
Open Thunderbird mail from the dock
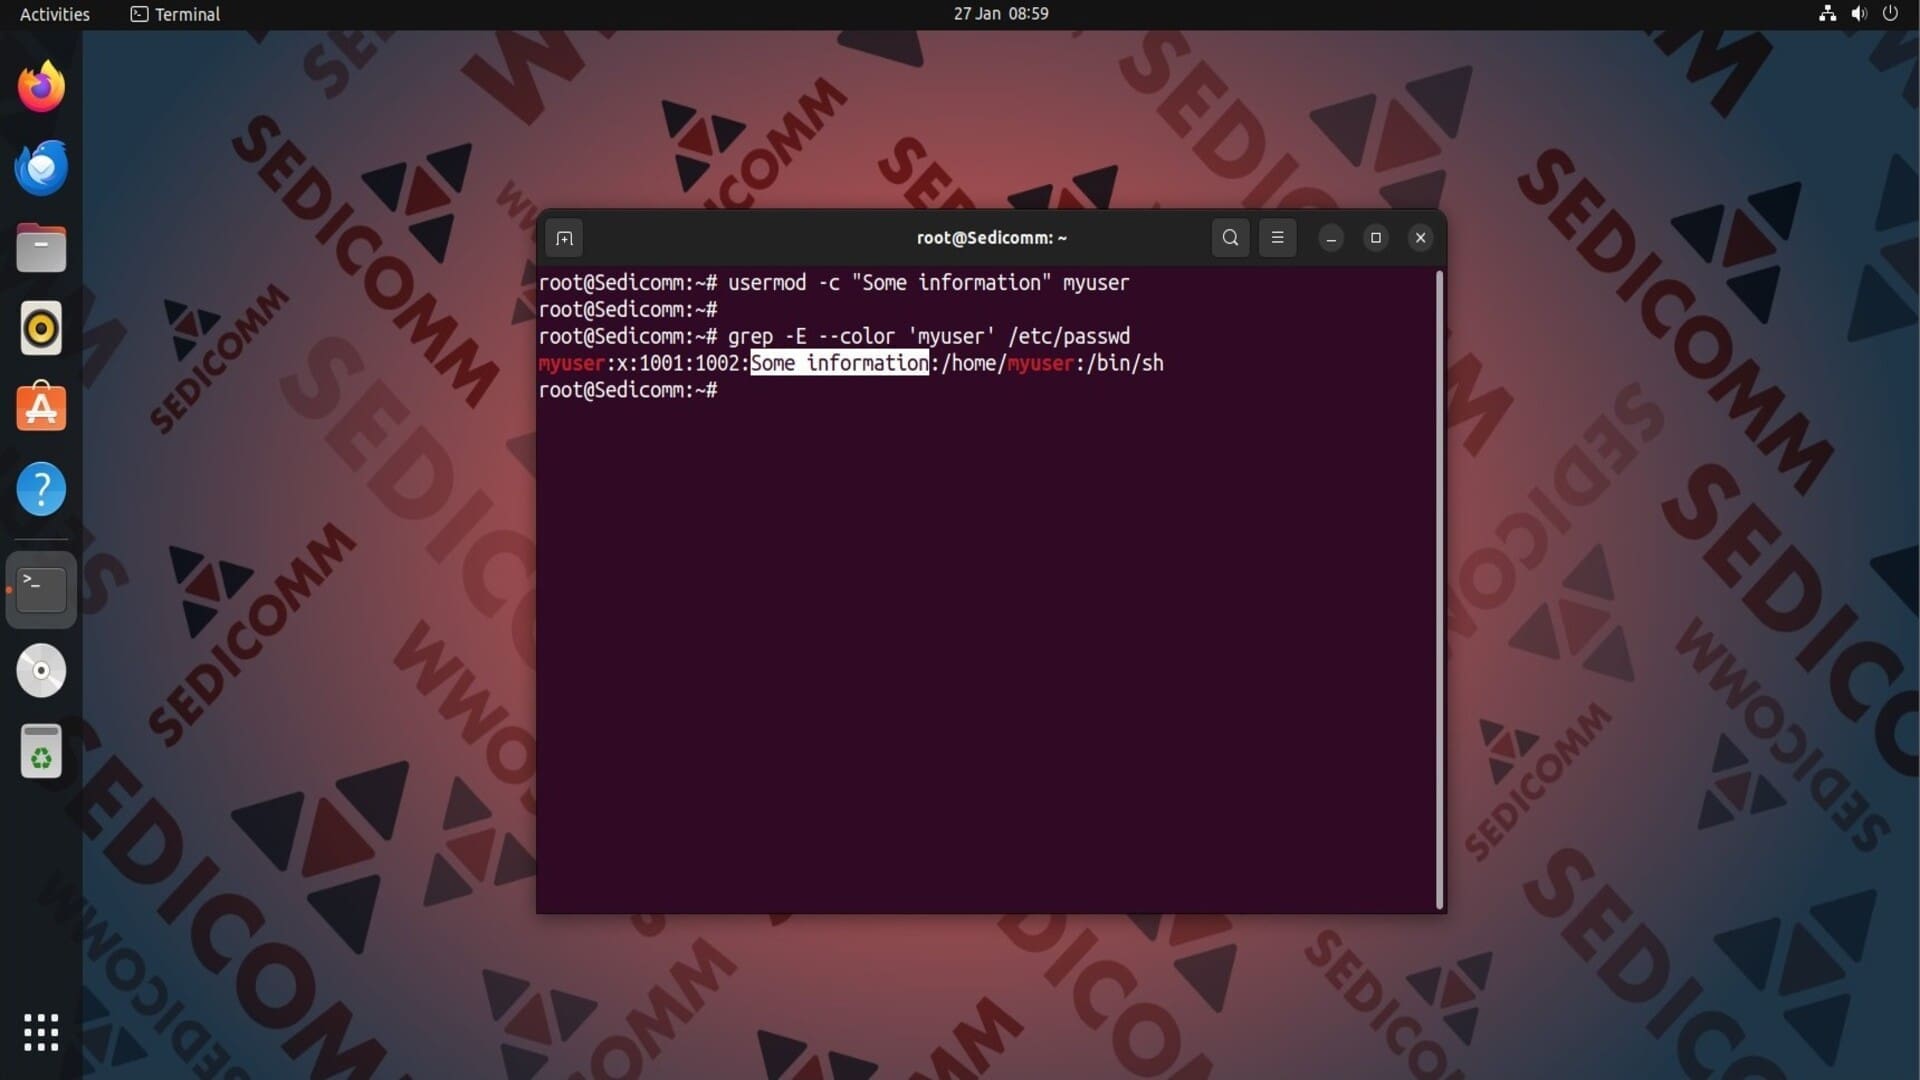pos(41,168)
